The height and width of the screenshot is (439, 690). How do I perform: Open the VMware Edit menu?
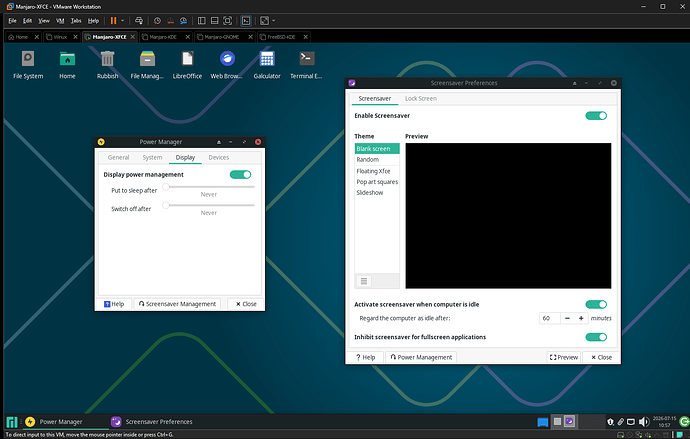[27, 21]
